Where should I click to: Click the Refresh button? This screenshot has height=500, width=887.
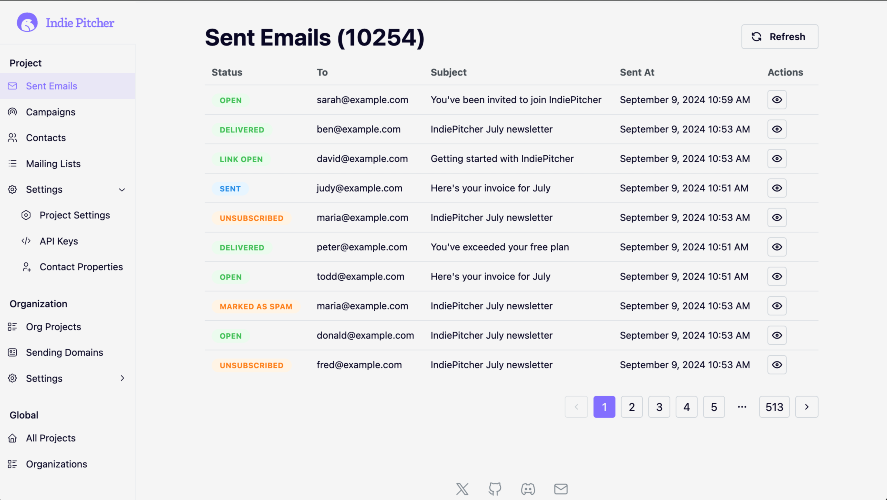click(780, 37)
